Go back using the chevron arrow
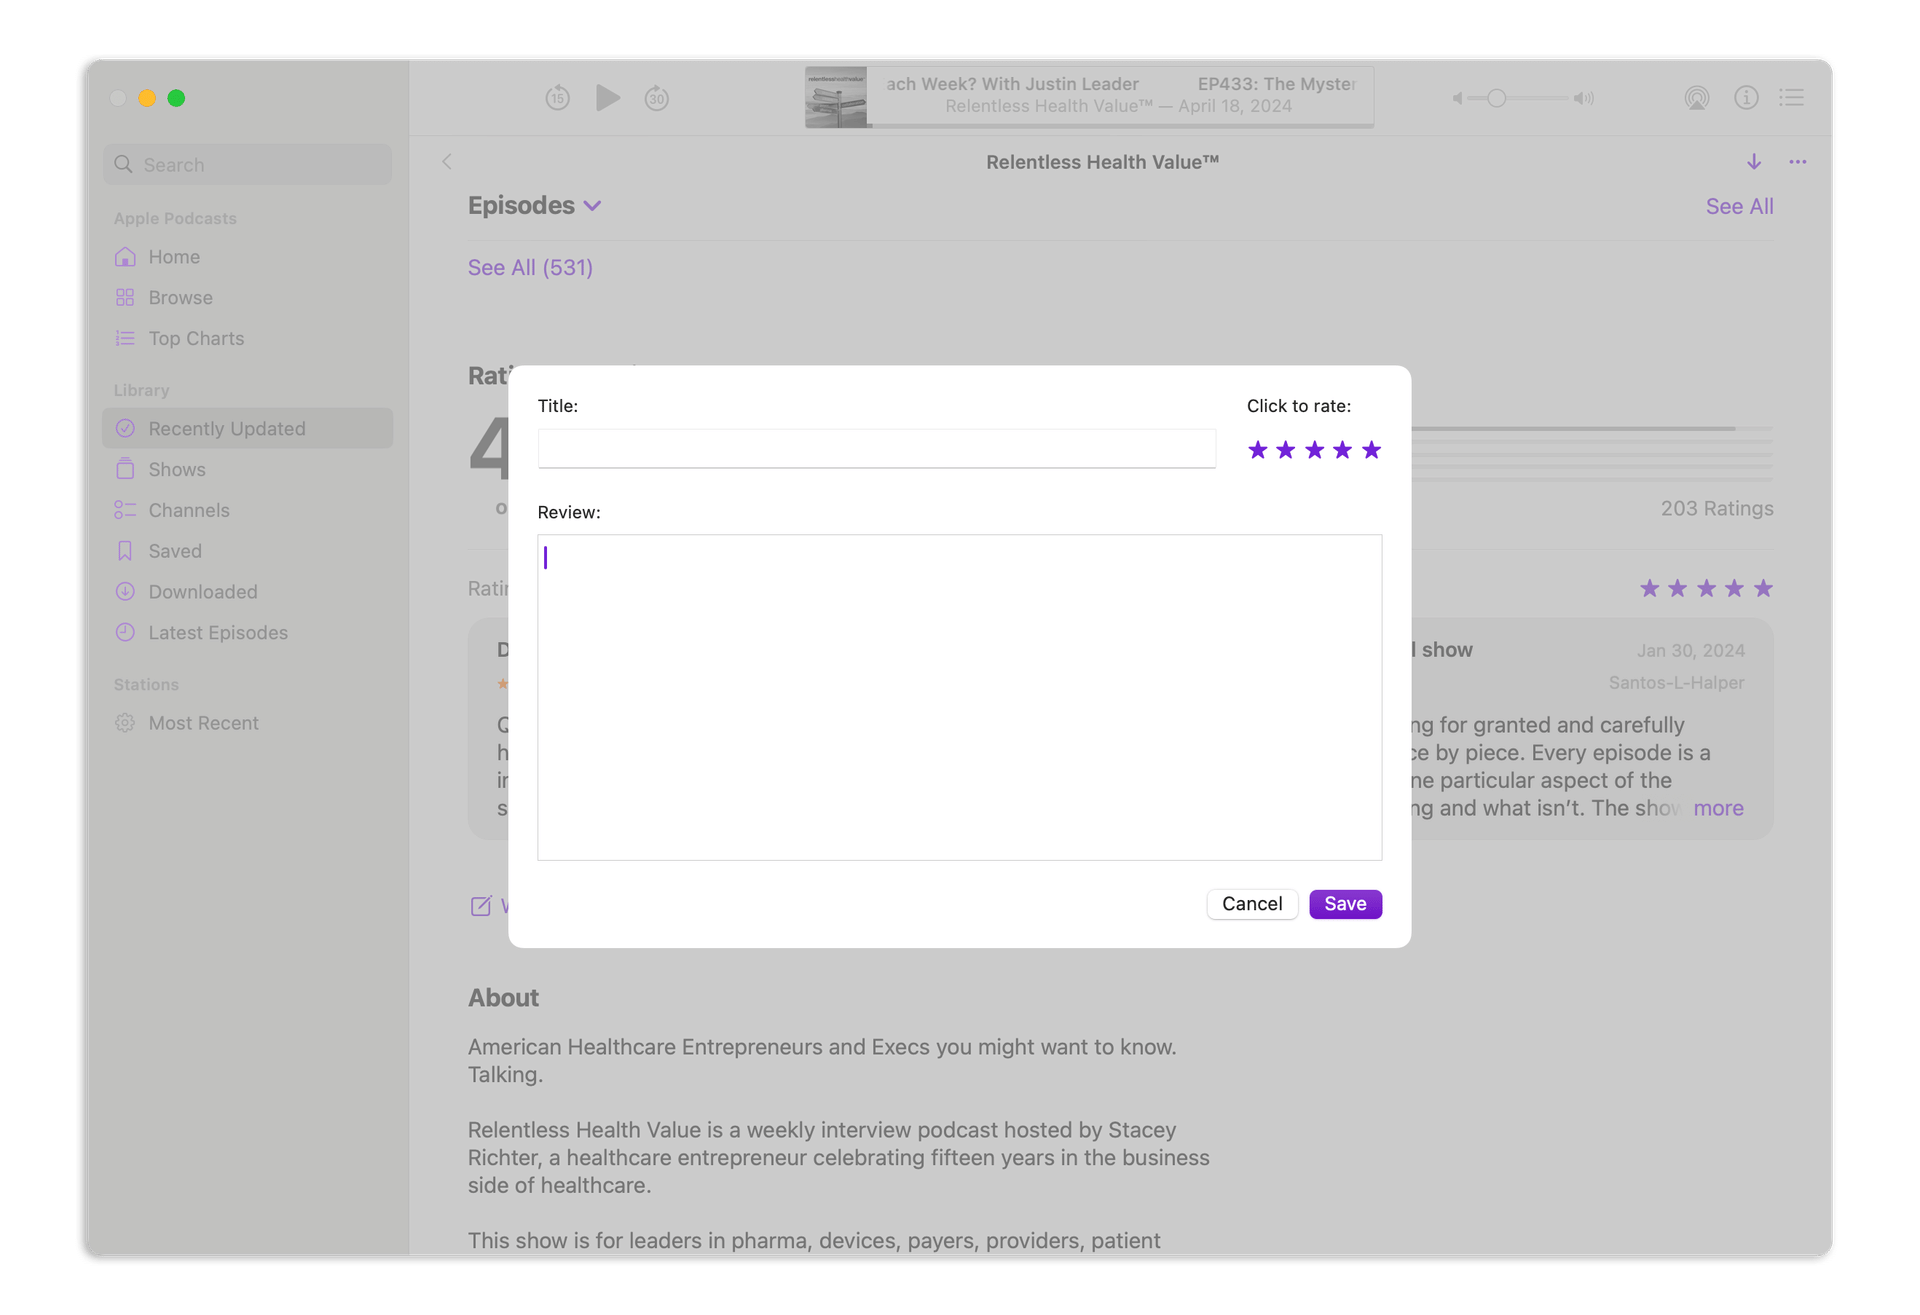Image resolution: width=1920 pixels, height=1315 pixels. tap(447, 162)
